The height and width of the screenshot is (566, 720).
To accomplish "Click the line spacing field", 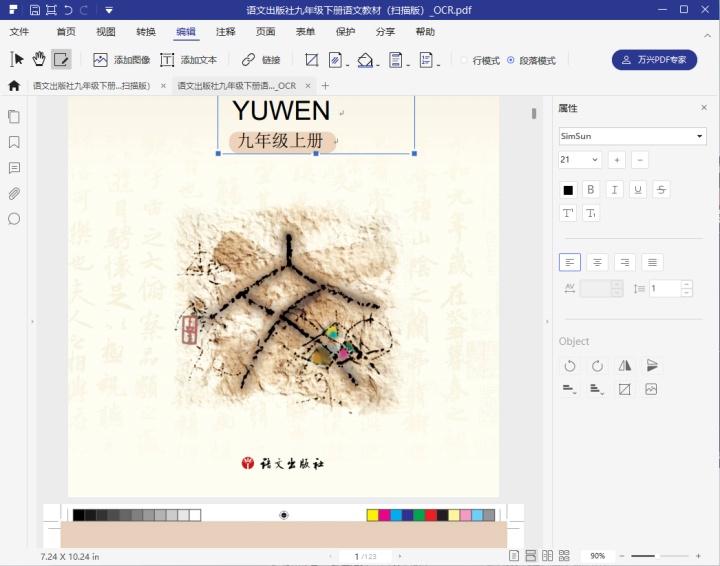I will [665, 289].
